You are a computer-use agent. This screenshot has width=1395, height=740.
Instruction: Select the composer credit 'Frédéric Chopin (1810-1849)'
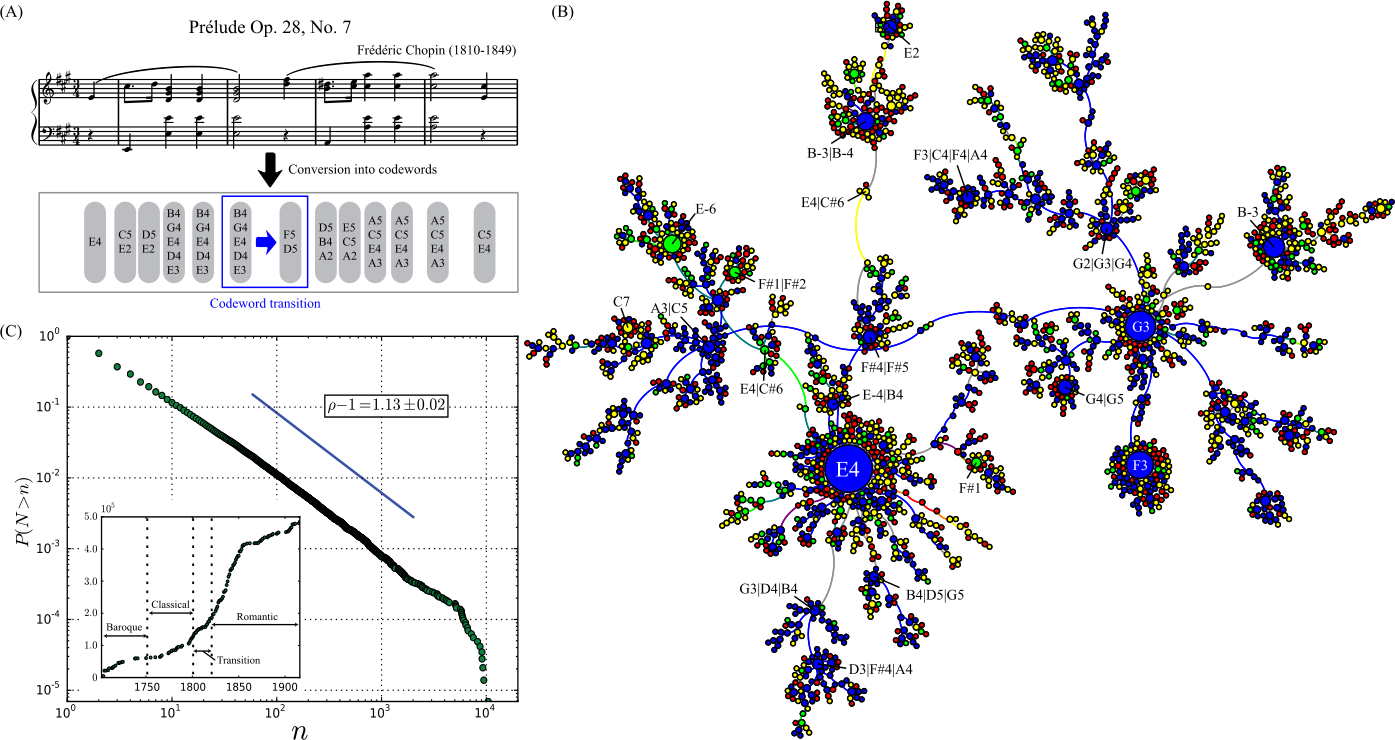(439, 51)
